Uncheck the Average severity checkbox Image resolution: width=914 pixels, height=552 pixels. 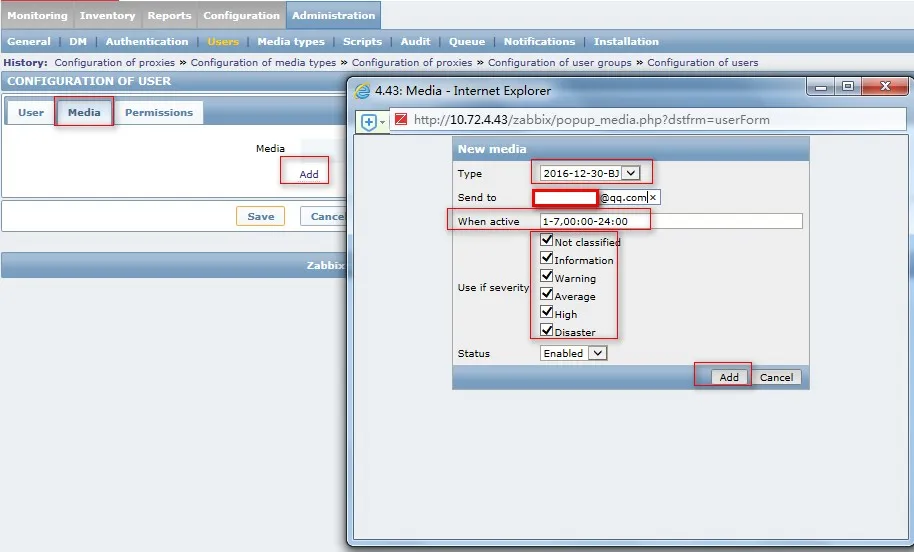(546, 294)
